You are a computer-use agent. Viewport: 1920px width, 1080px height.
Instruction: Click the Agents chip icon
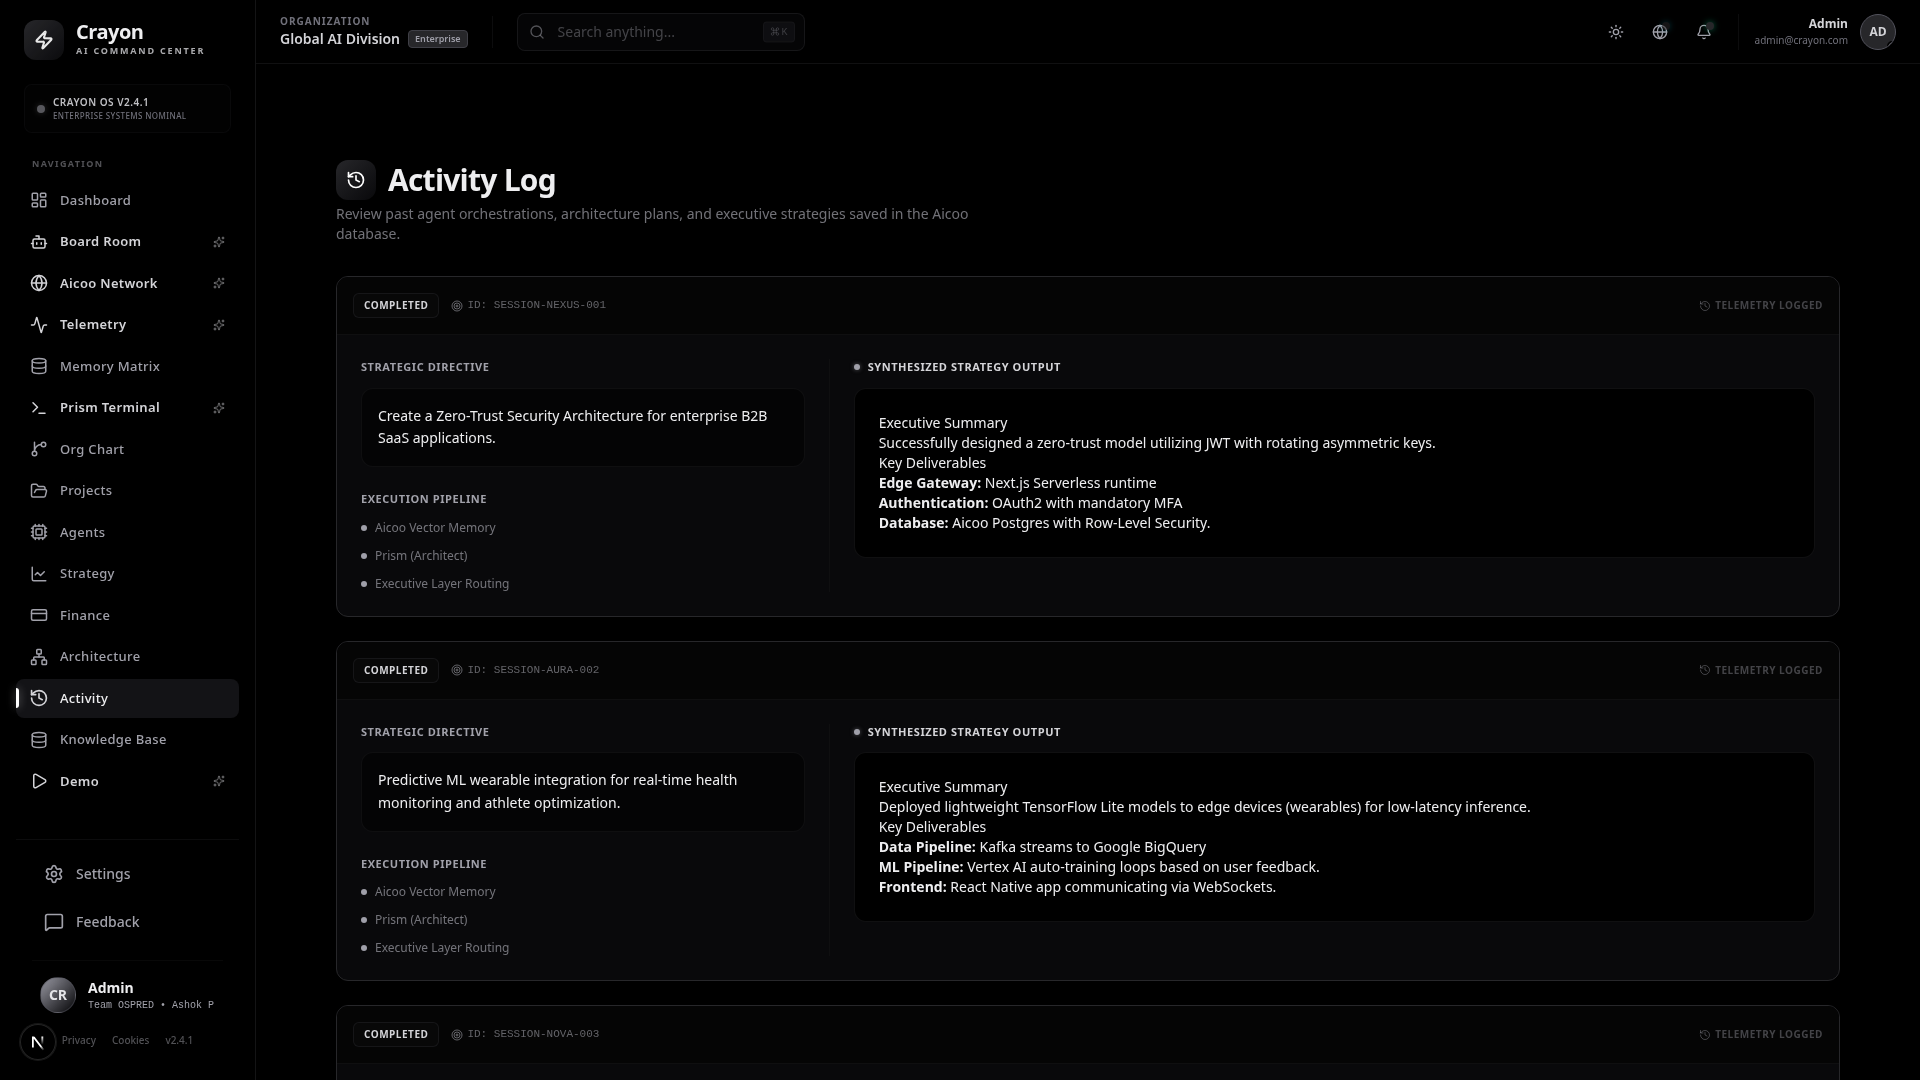pos(39,532)
